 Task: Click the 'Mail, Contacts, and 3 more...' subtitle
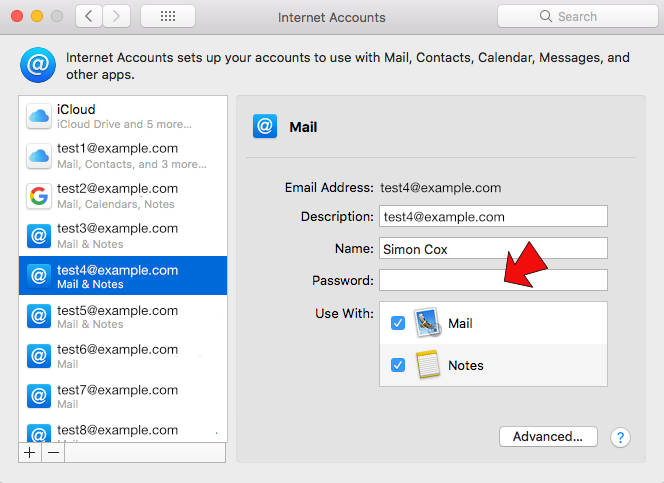tap(132, 164)
